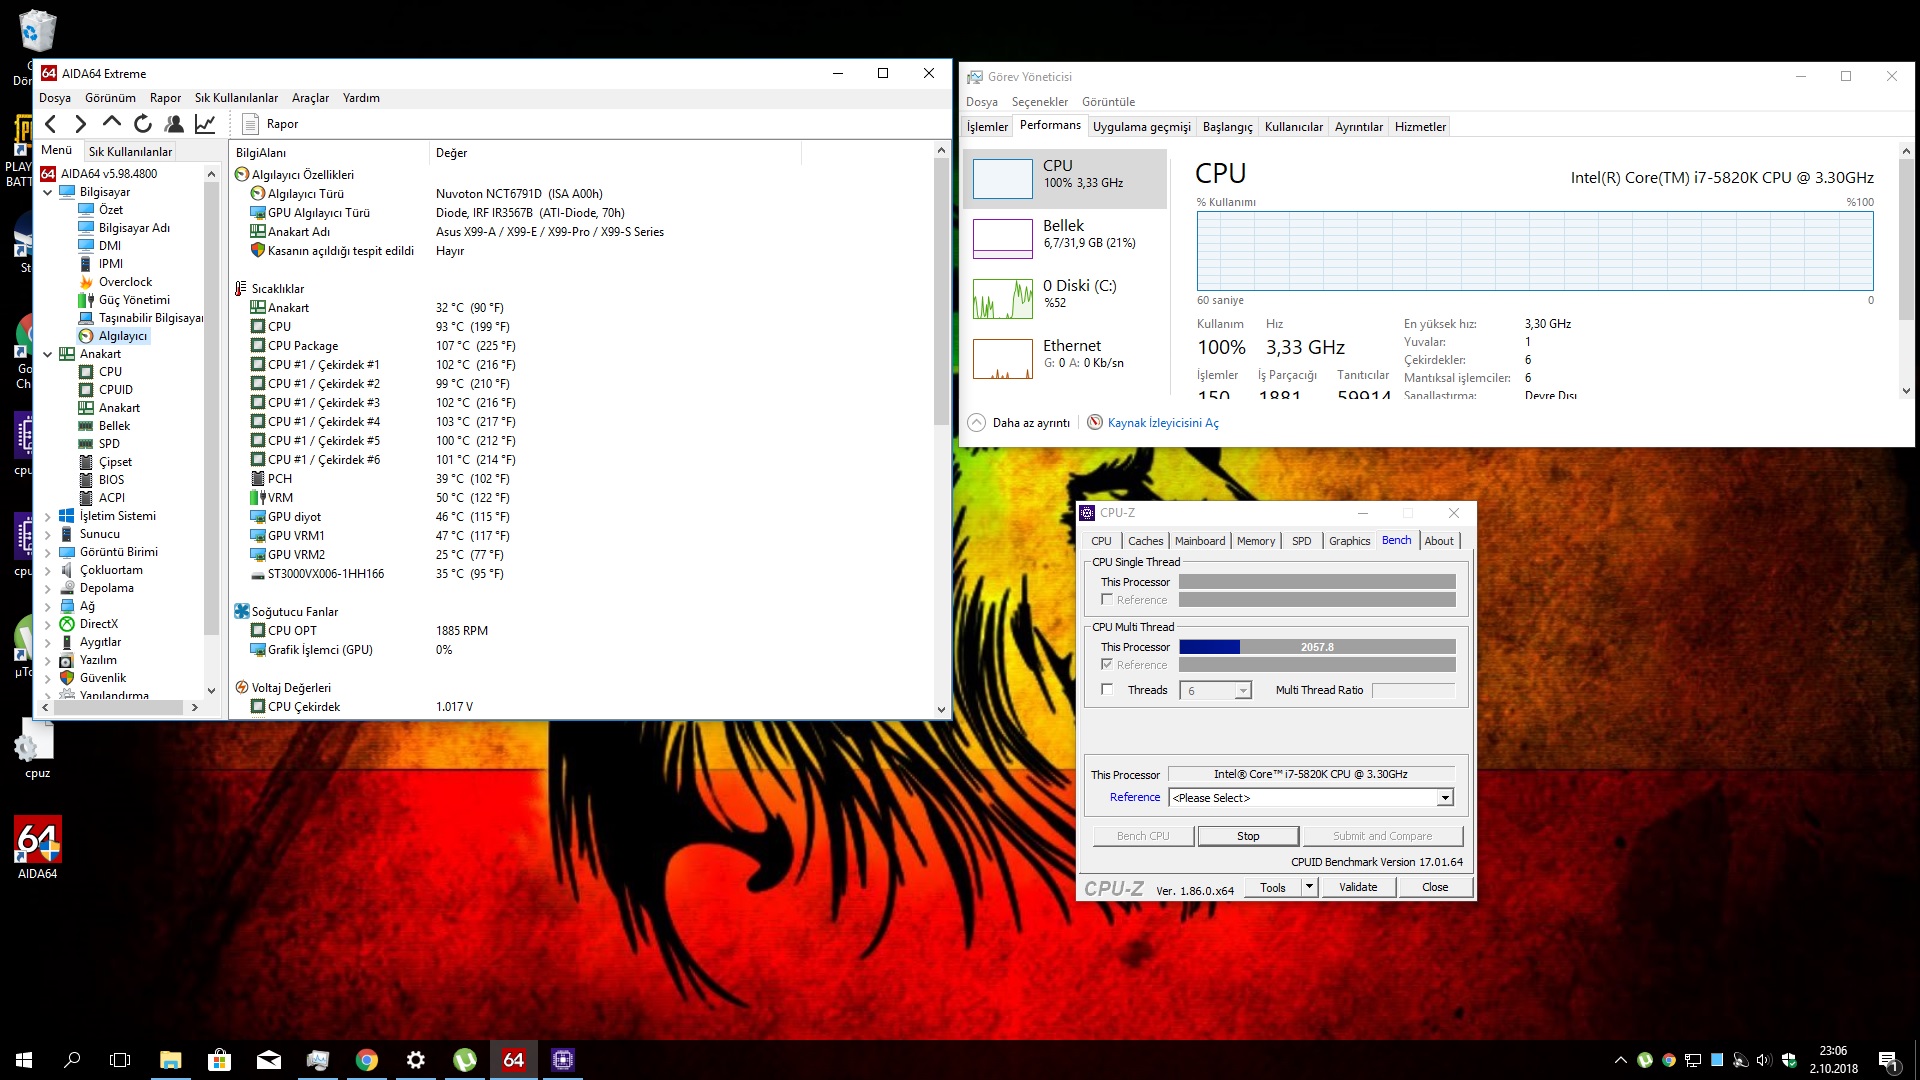
Task: Select BIOS in the AIDA64 tree
Action: point(111,480)
